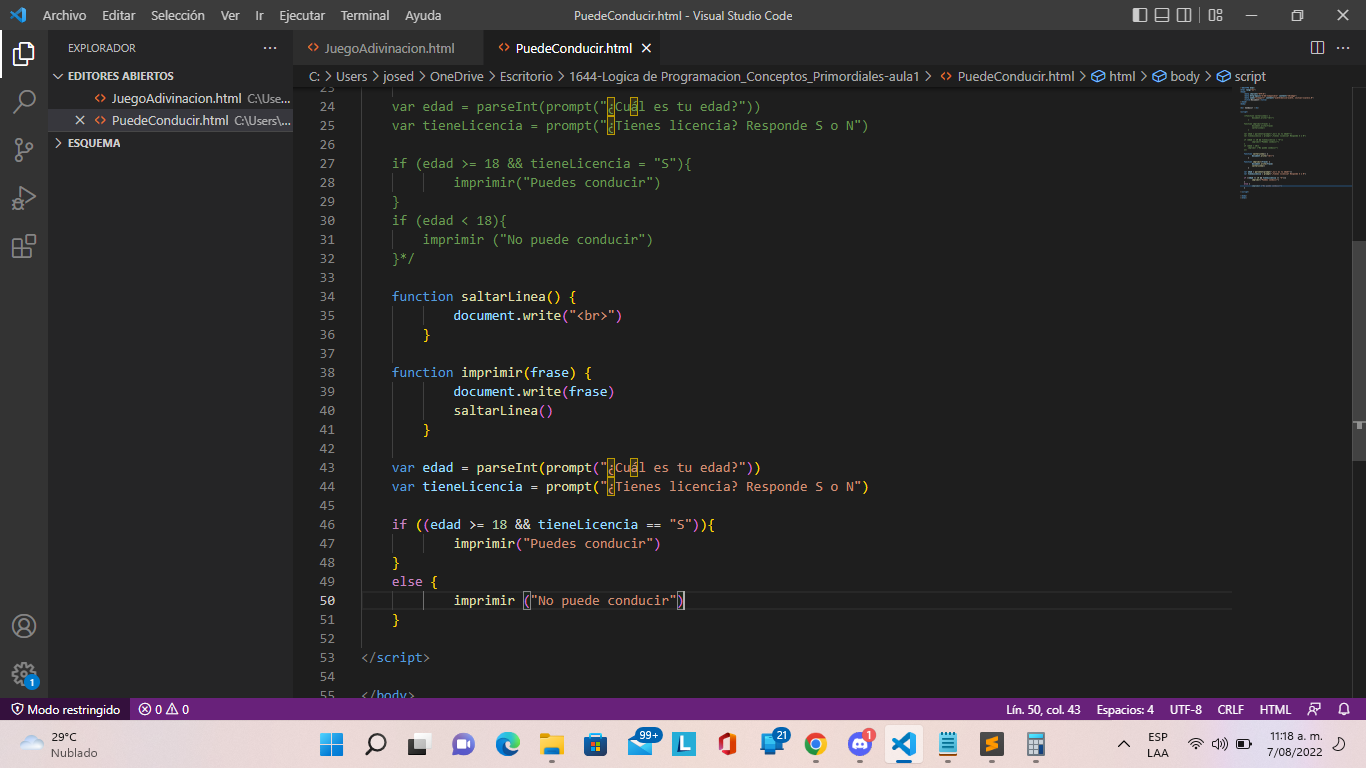Open the Accounts menu icon
The height and width of the screenshot is (768, 1366).
(24, 626)
